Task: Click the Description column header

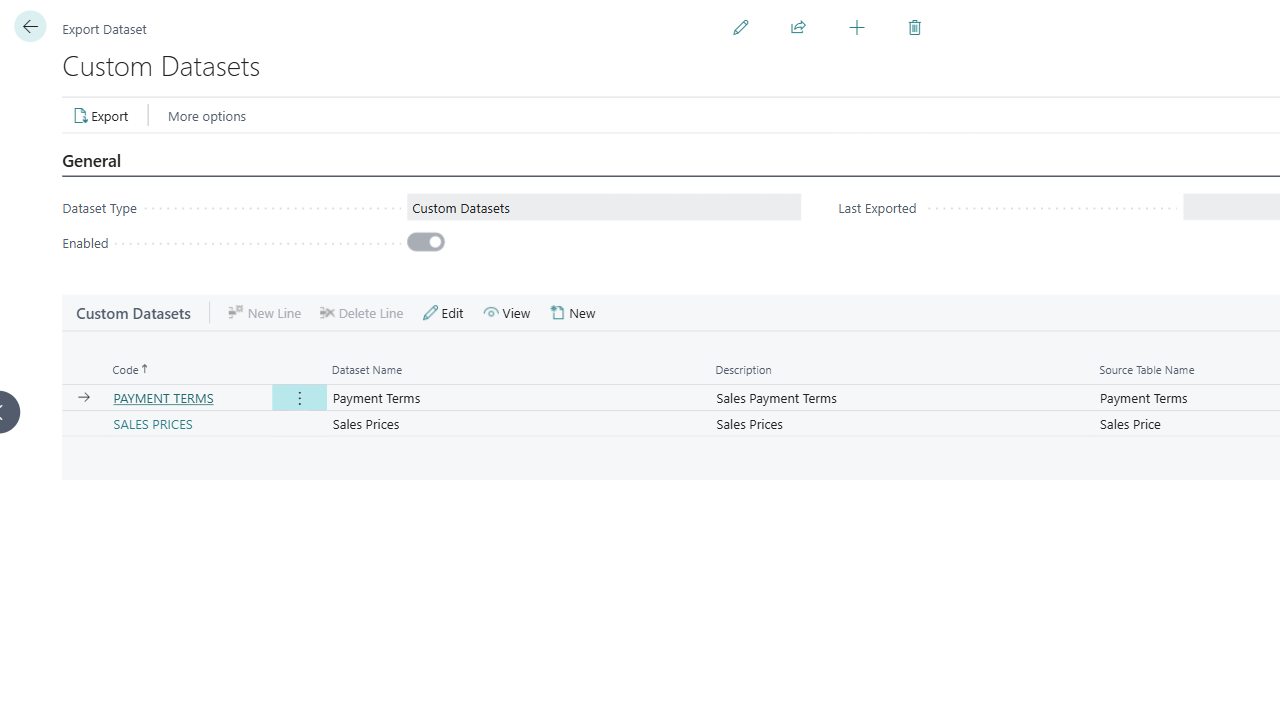Action: coord(744,370)
